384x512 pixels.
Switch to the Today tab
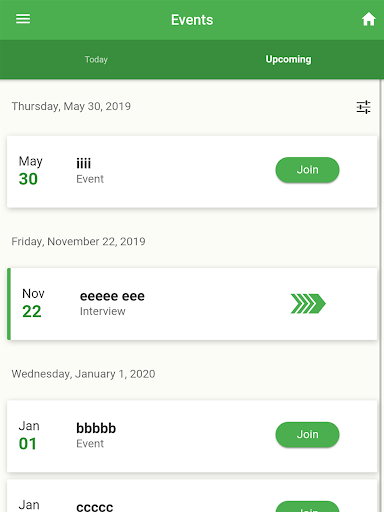(96, 60)
